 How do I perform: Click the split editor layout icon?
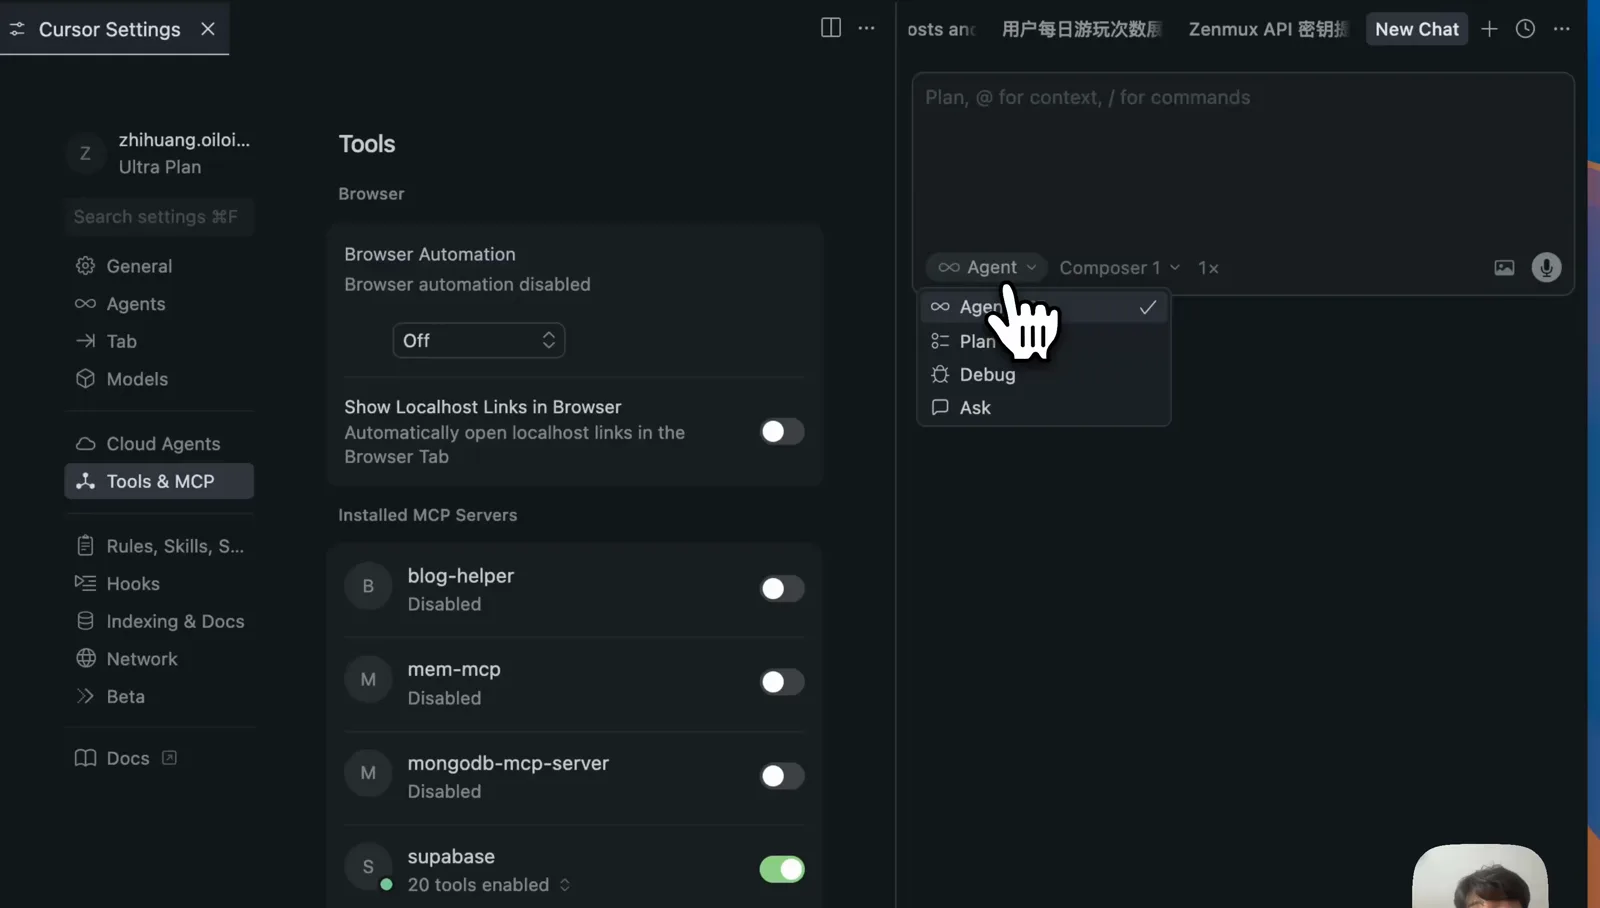(831, 28)
